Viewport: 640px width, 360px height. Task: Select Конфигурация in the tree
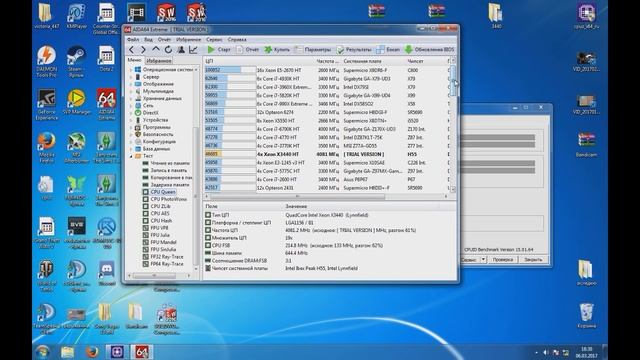(159, 142)
